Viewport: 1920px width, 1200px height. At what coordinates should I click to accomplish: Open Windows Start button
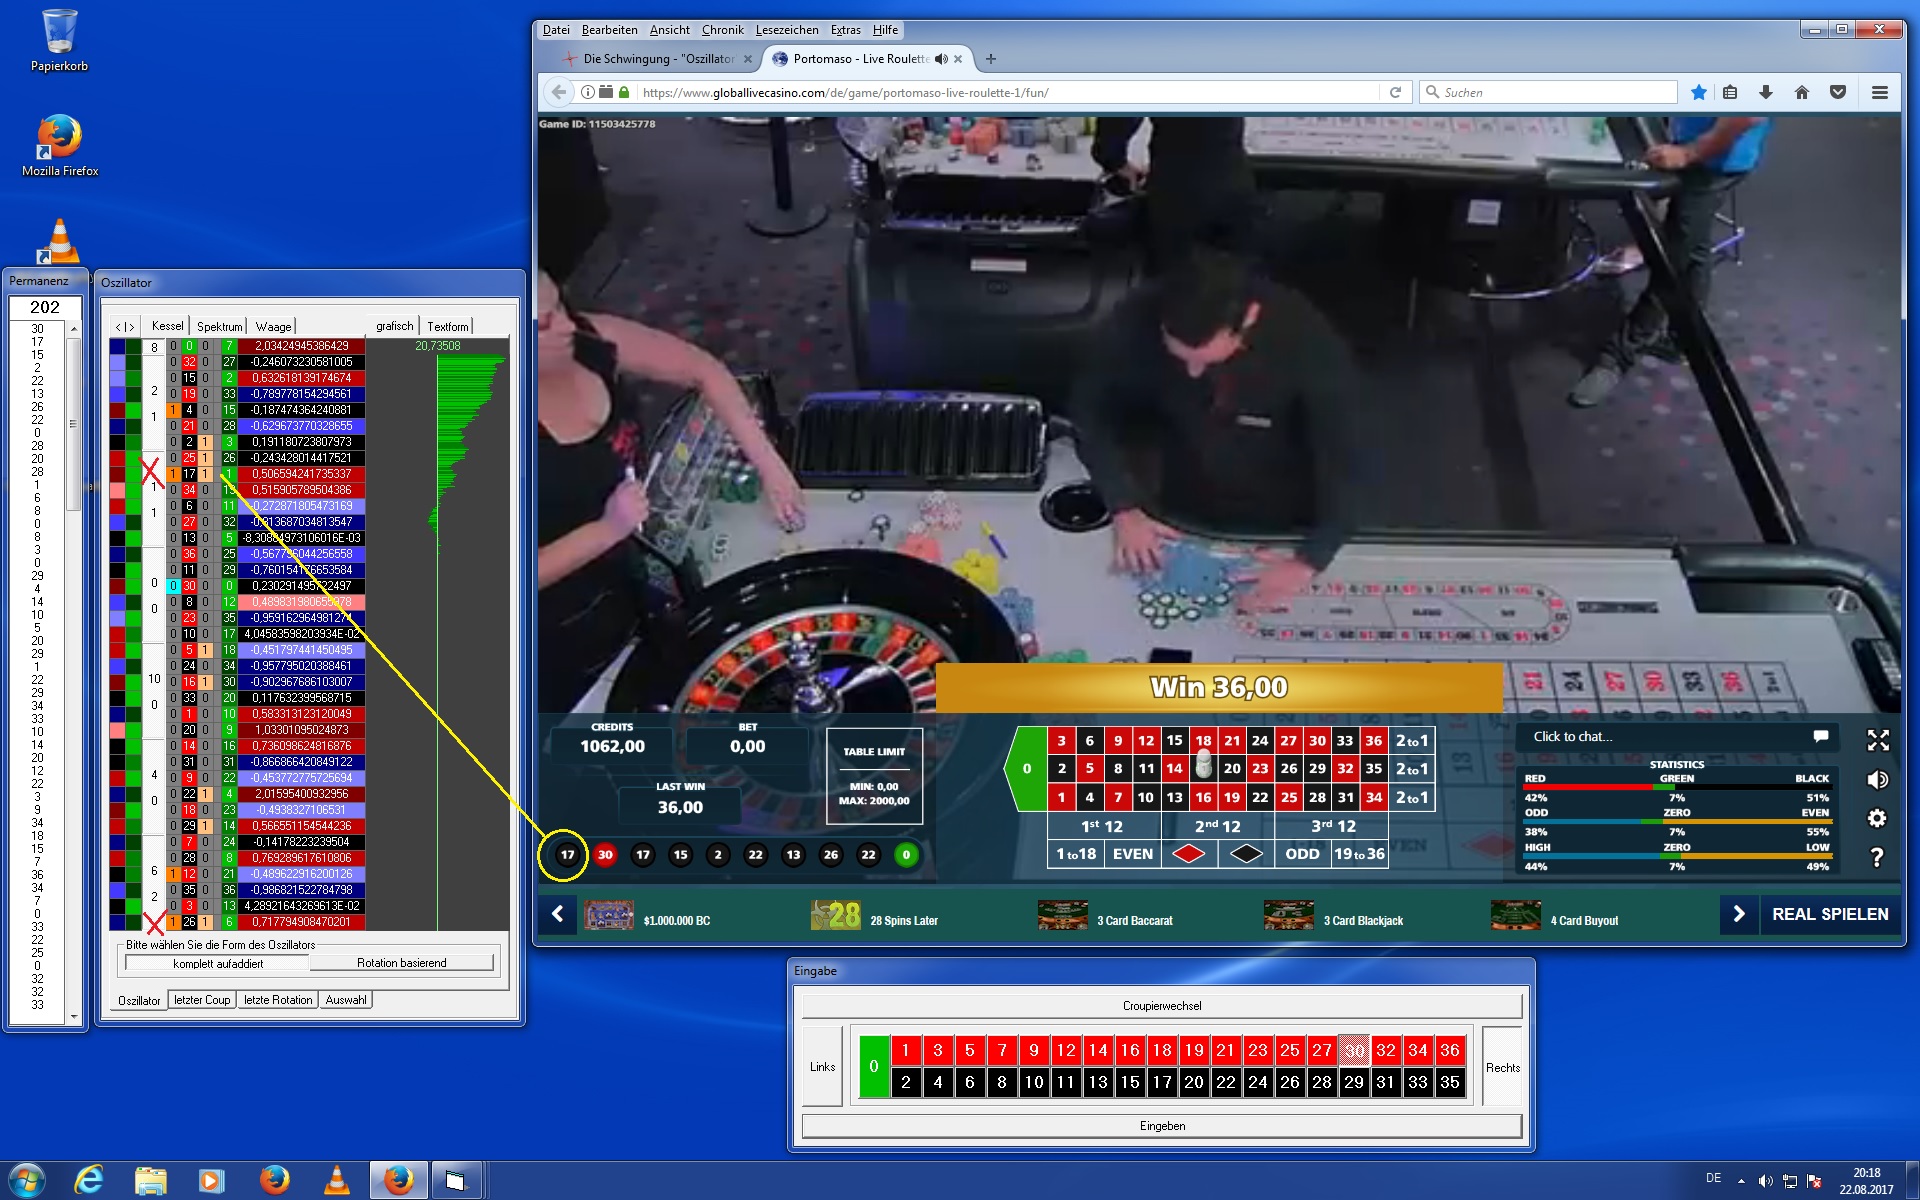27,1181
